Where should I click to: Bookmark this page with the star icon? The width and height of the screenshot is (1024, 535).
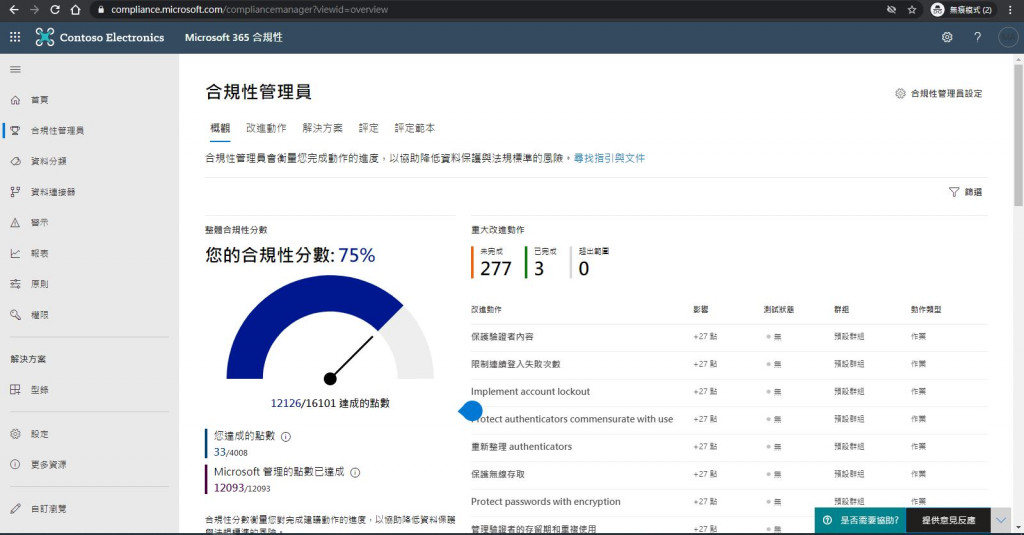pos(912,10)
